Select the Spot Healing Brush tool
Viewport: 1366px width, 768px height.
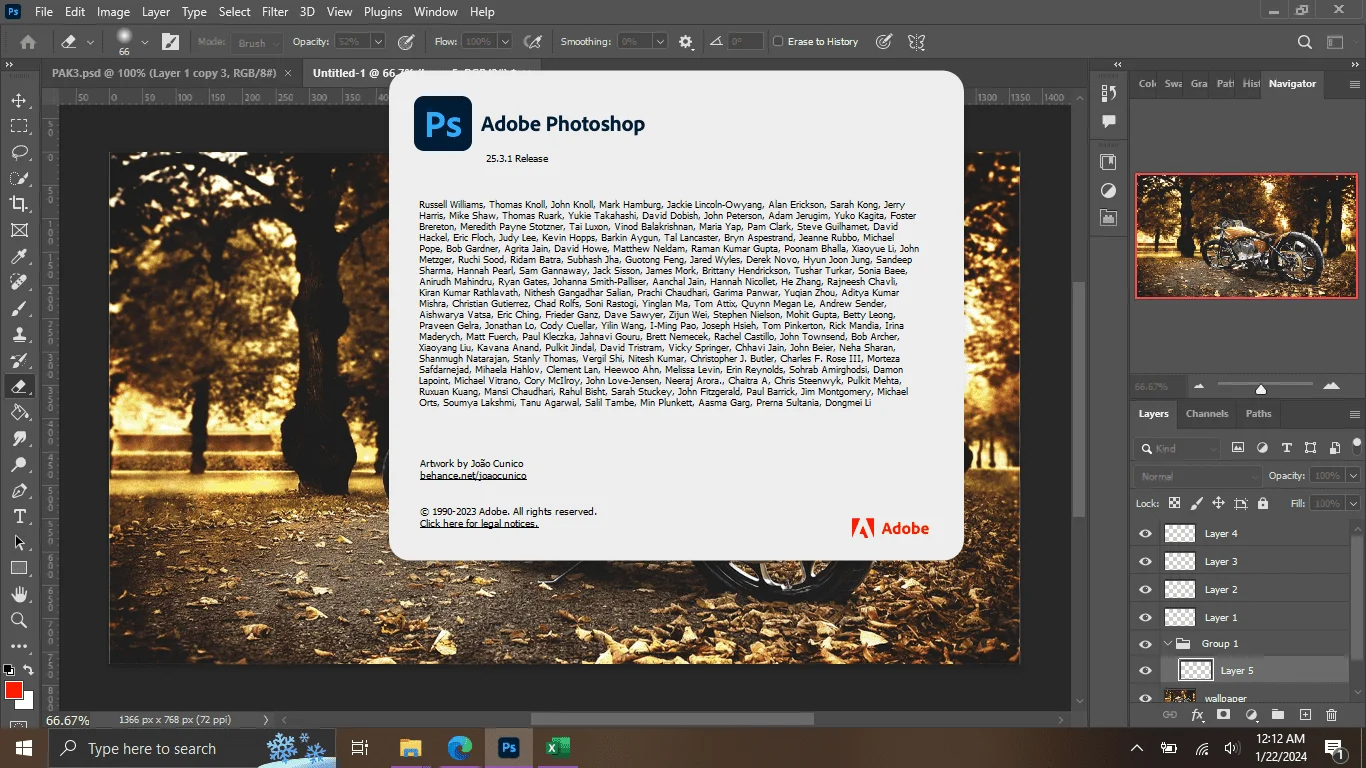coord(19,283)
